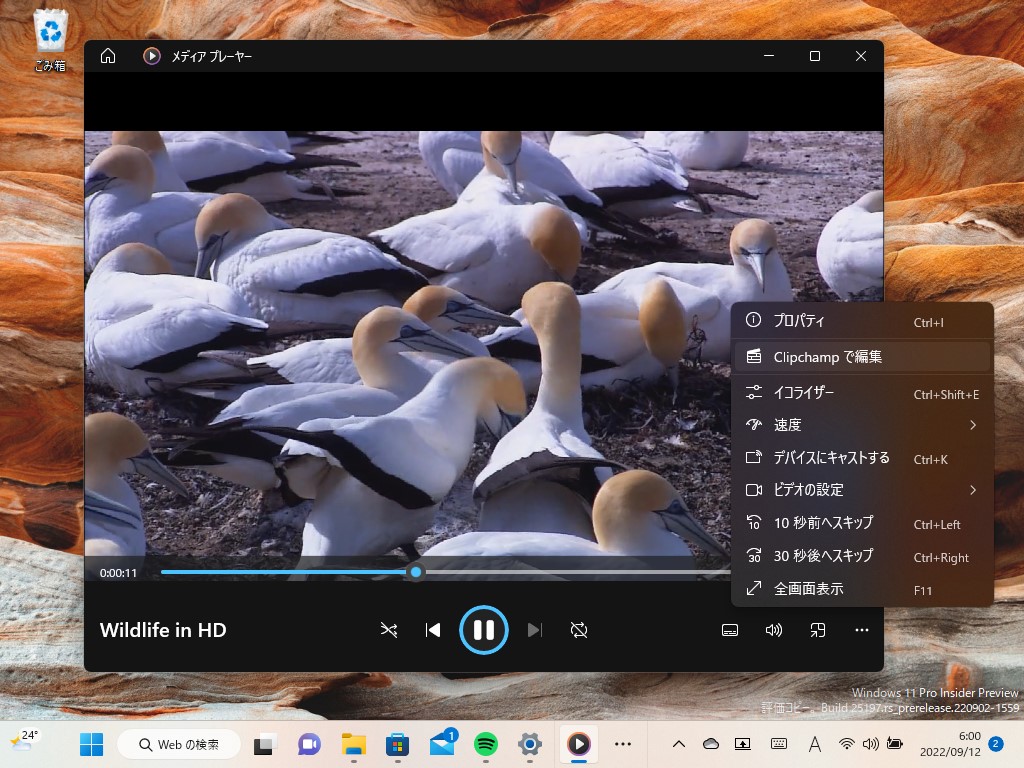Viewport: 1024px width, 768px height.
Task: Open Settings gear in taskbar
Action: click(530, 744)
